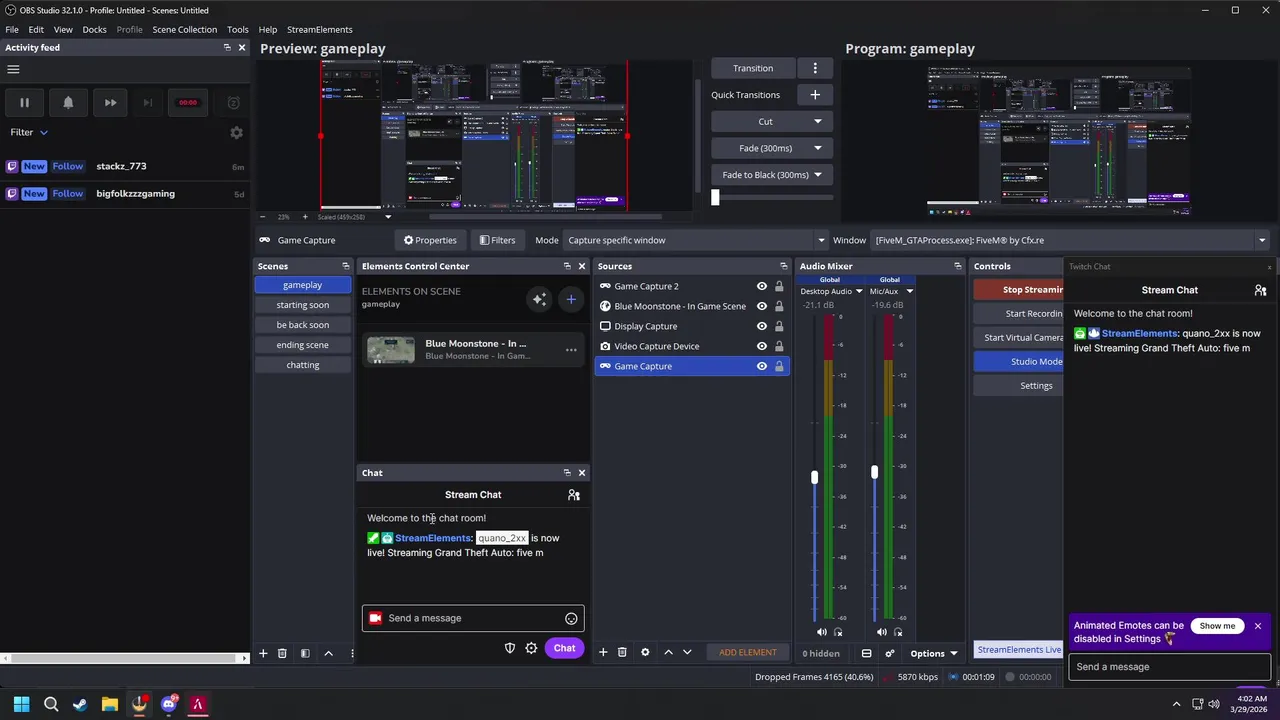The image size is (1280, 720).
Task: Expand the Cut transition dropdown arrow
Action: pos(817,121)
